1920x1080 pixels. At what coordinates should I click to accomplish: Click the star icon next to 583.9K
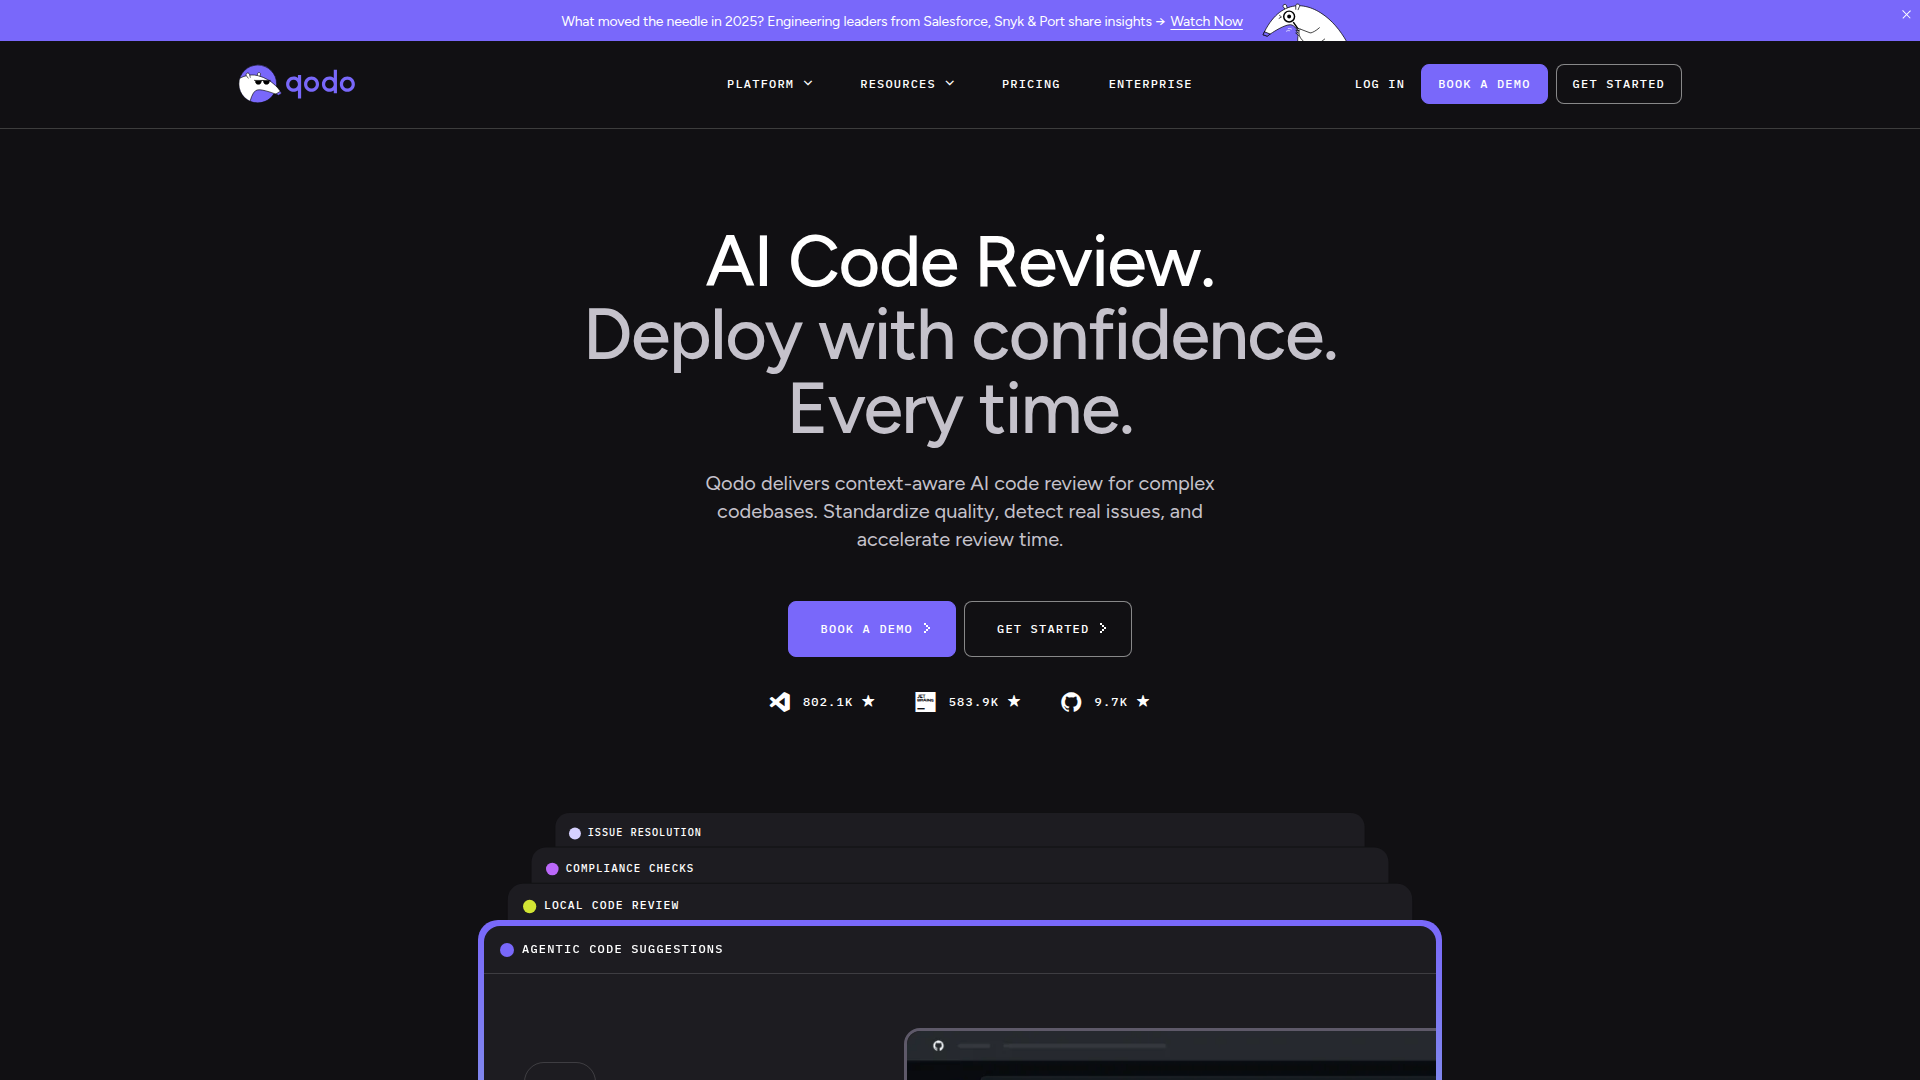point(1015,701)
